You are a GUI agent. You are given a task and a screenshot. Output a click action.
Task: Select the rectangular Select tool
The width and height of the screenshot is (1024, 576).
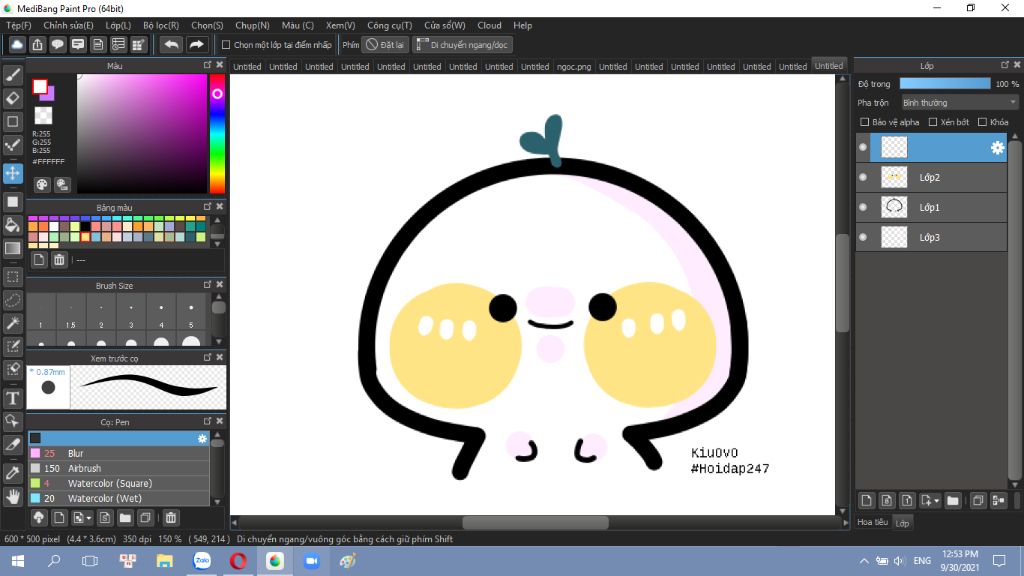tap(12, 277)
